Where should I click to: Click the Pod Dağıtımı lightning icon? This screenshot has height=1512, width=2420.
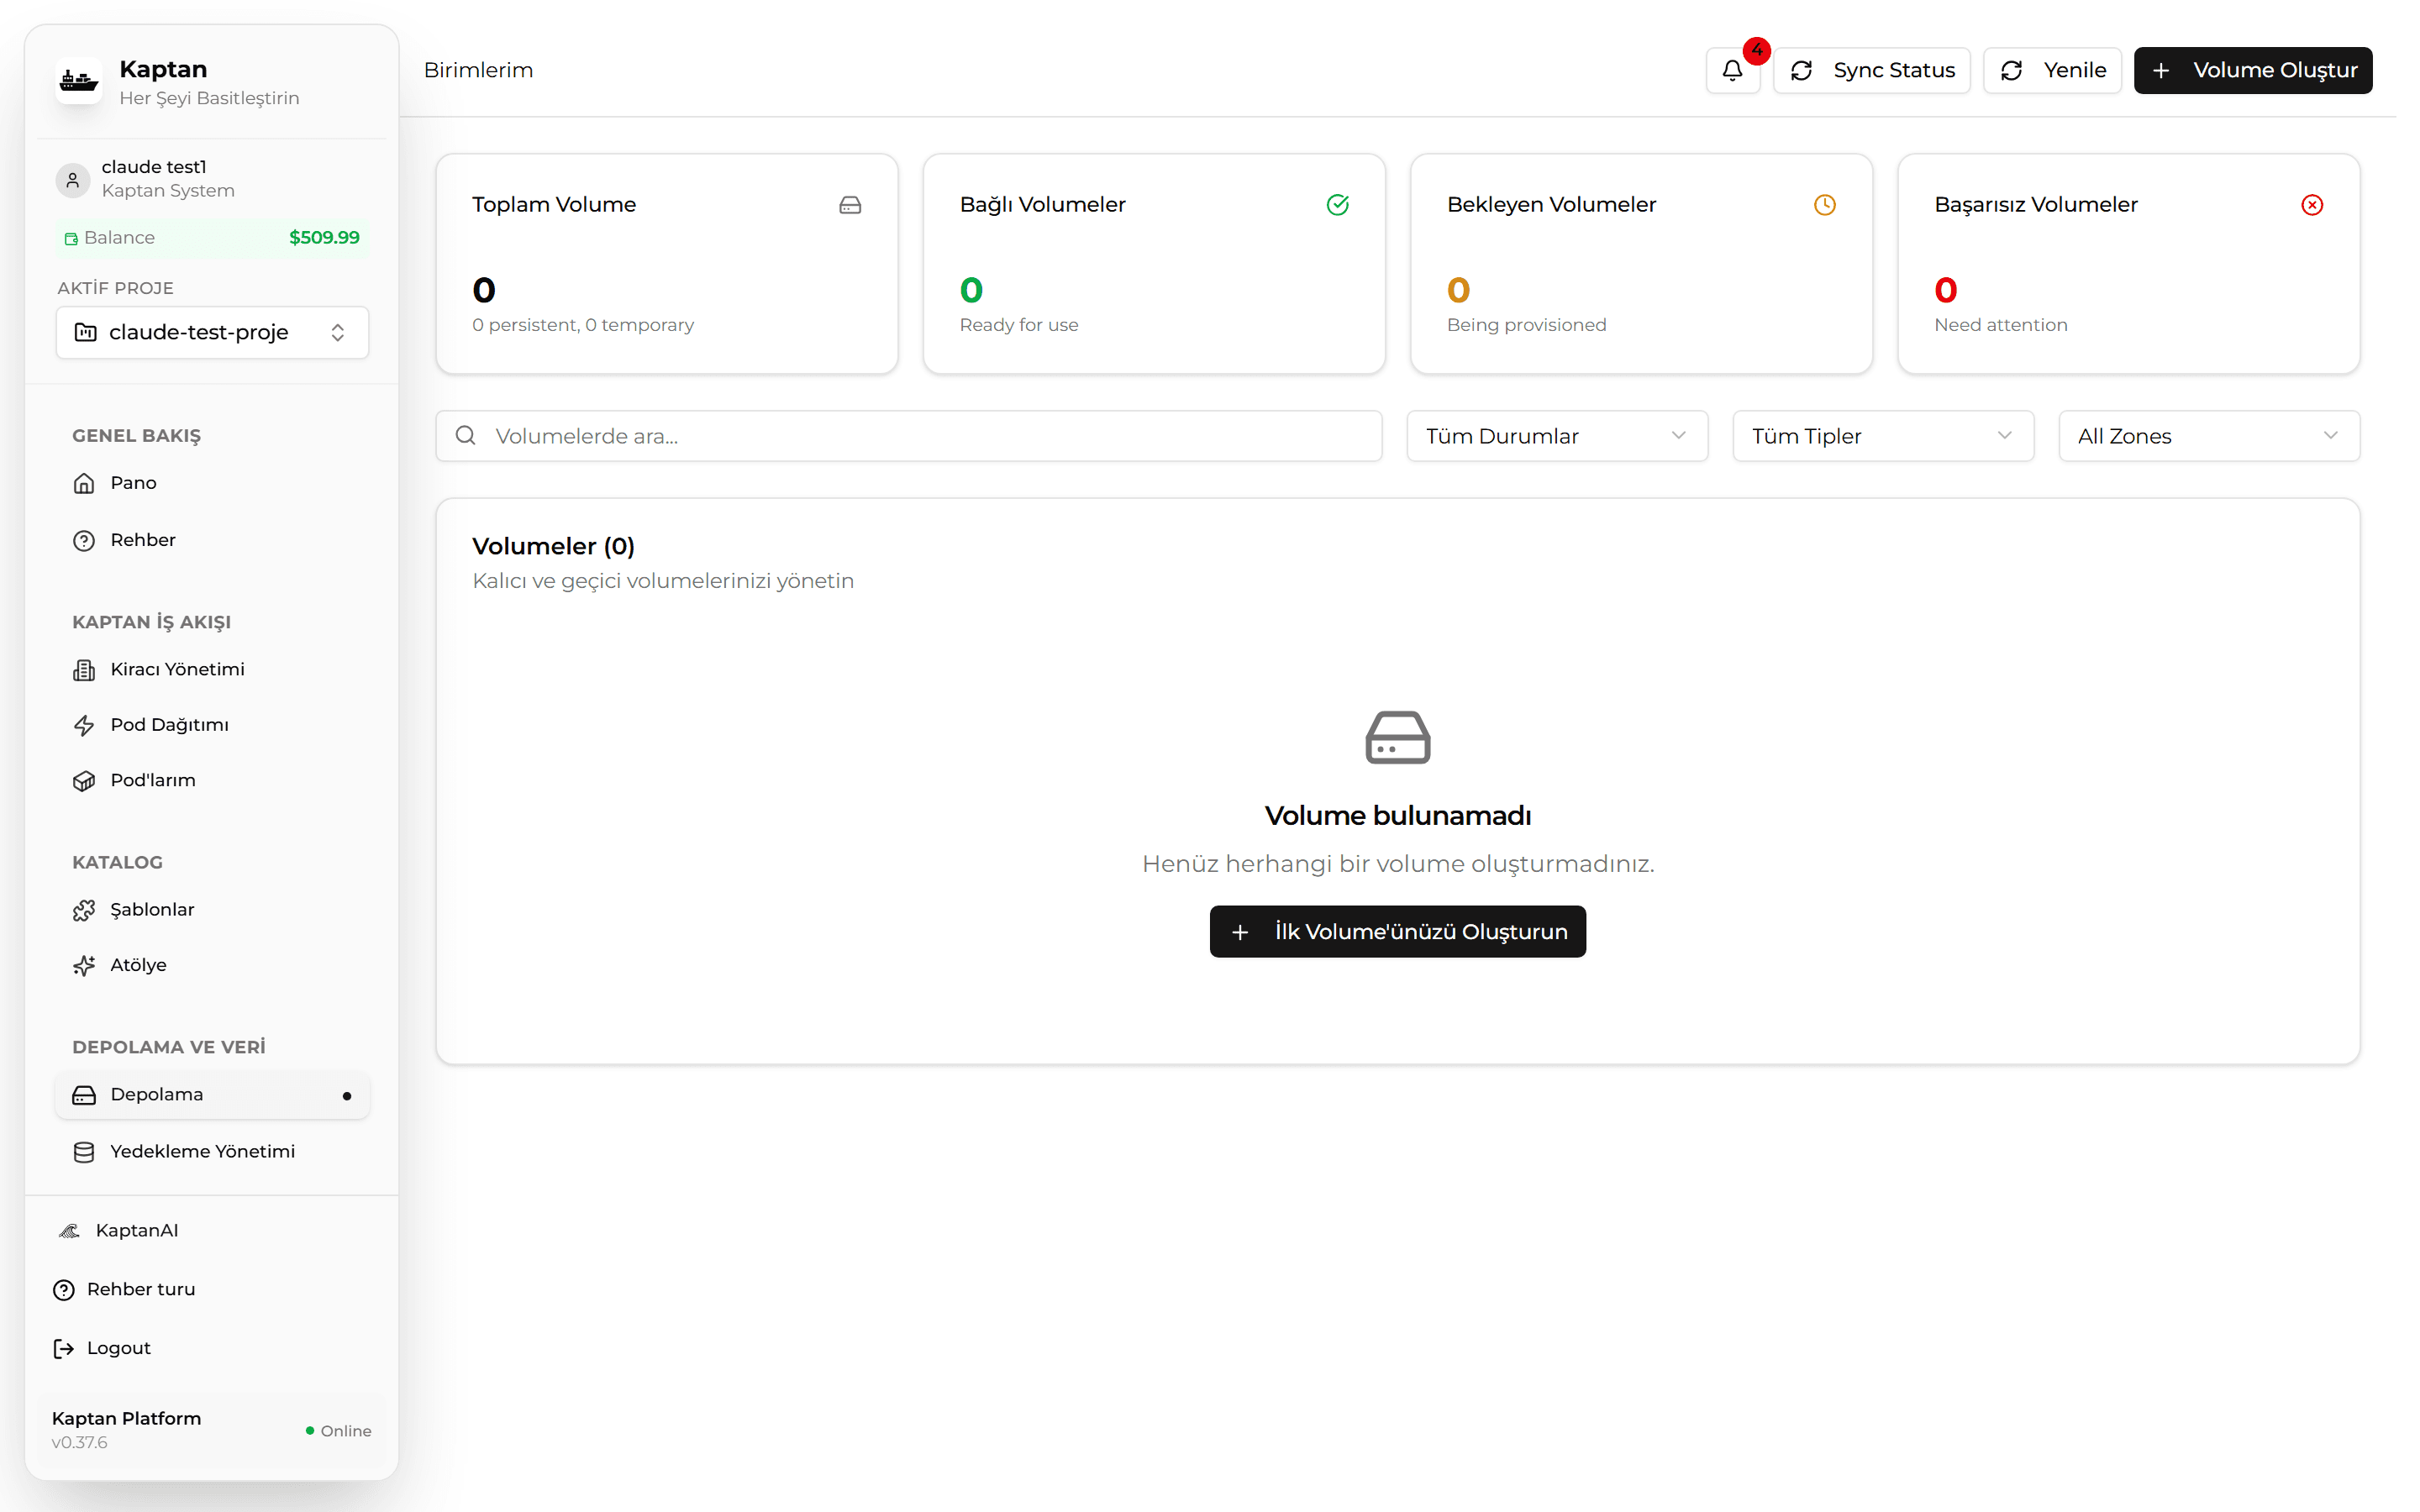click(84, 725)
